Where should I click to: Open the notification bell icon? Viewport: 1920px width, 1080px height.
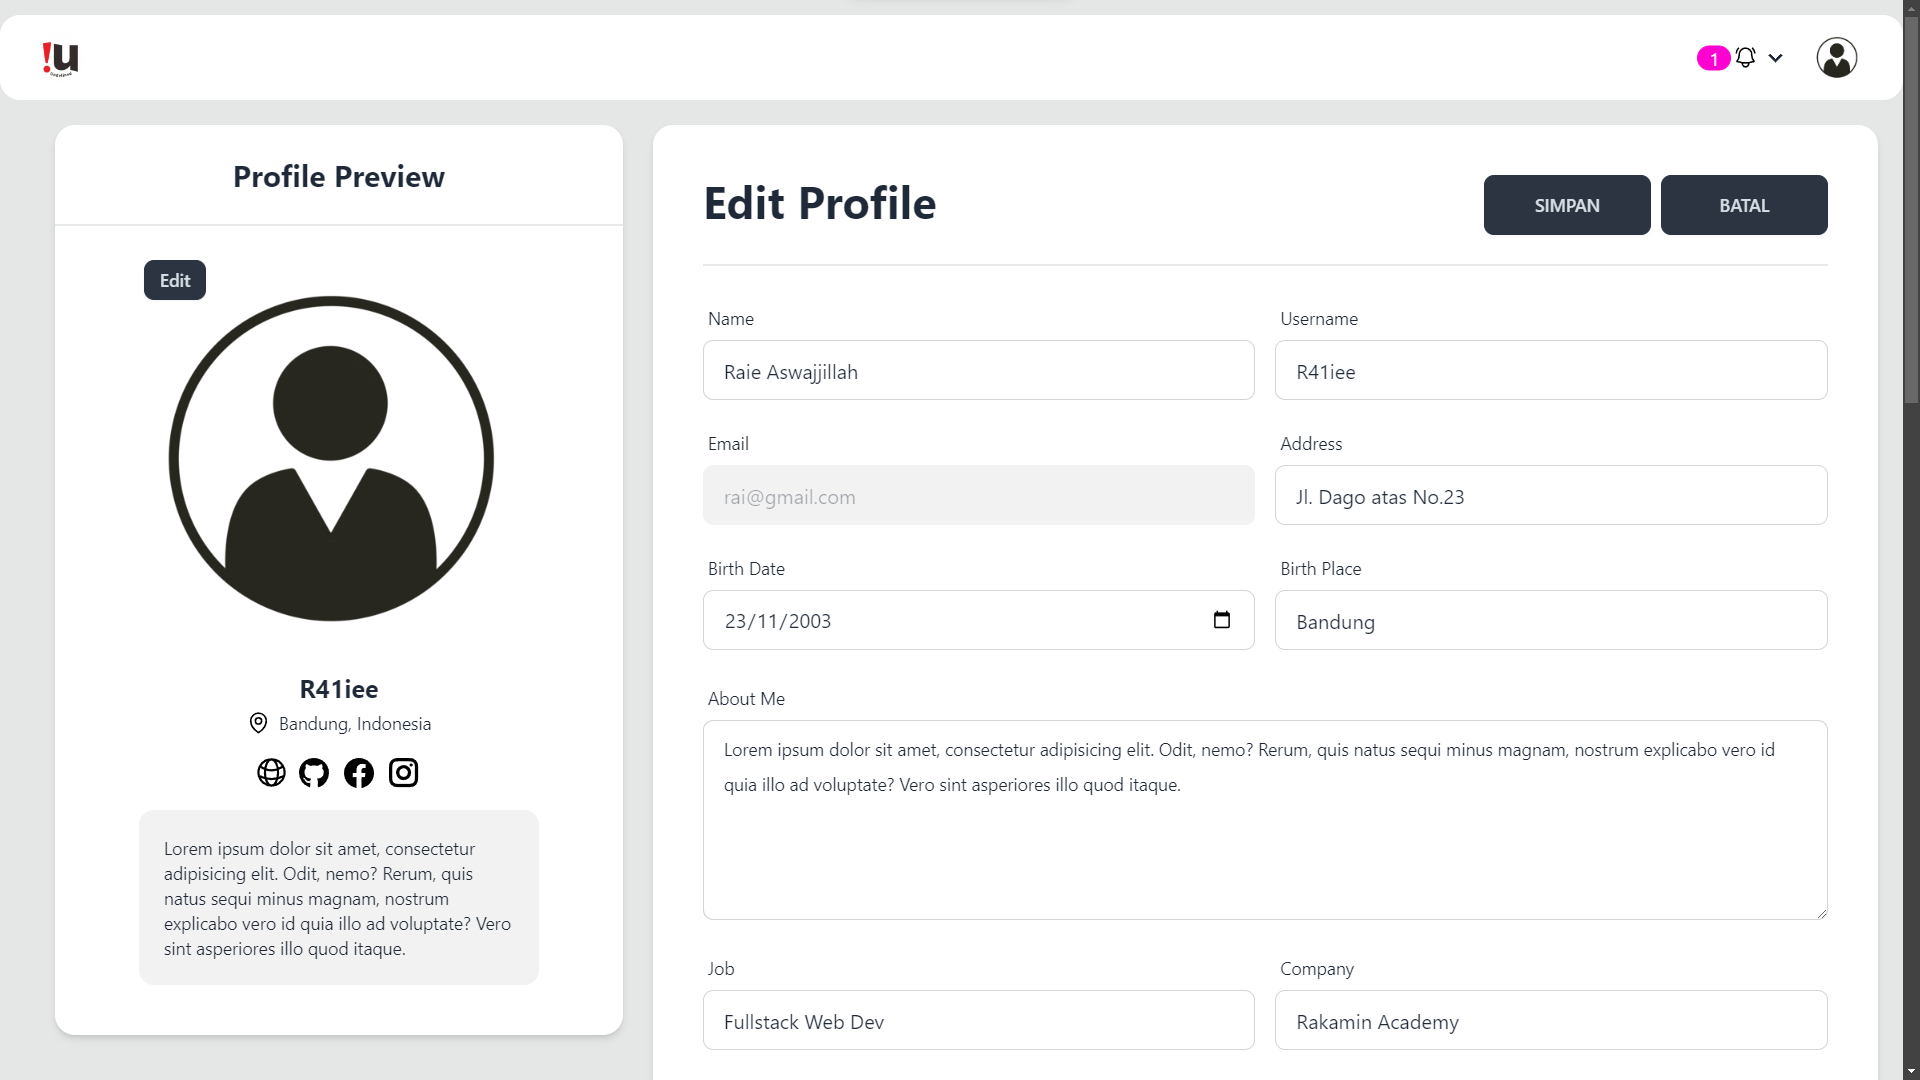coord(1745,58)
